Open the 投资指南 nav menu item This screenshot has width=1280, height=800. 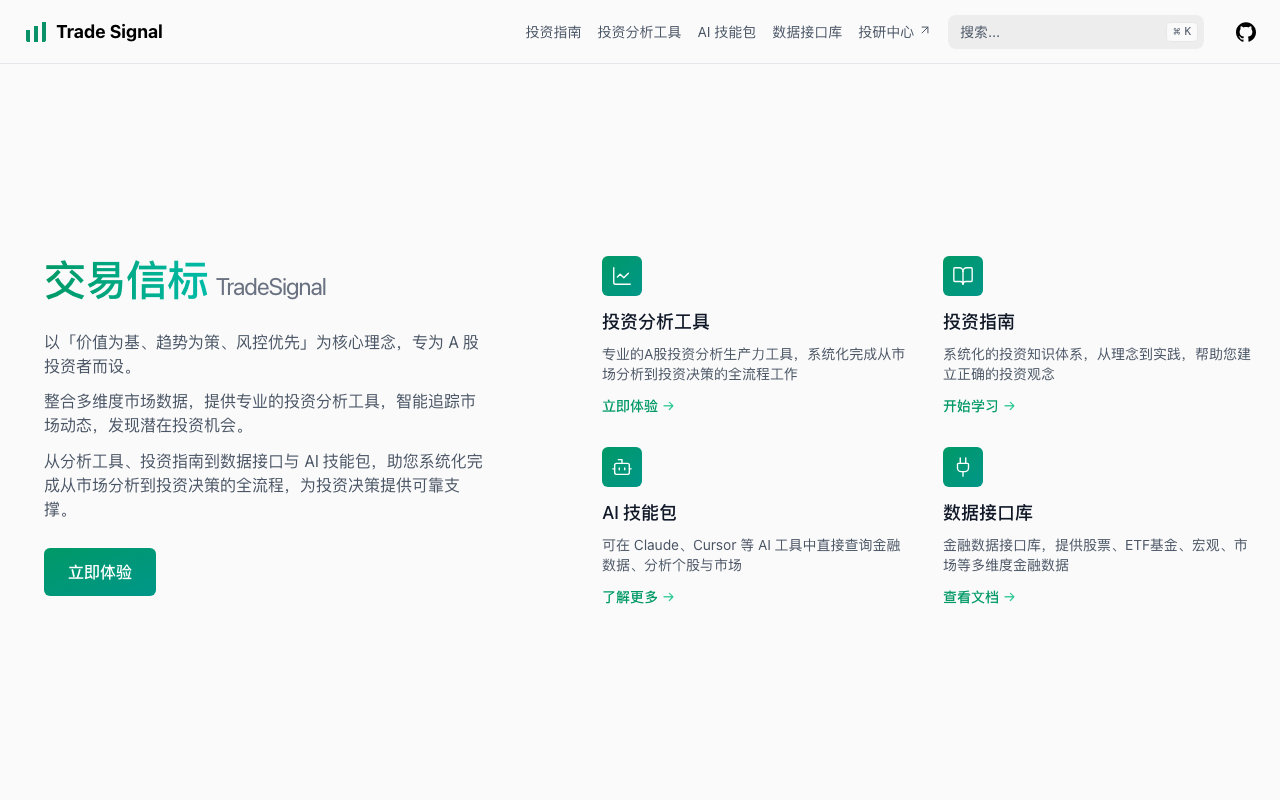554,32
